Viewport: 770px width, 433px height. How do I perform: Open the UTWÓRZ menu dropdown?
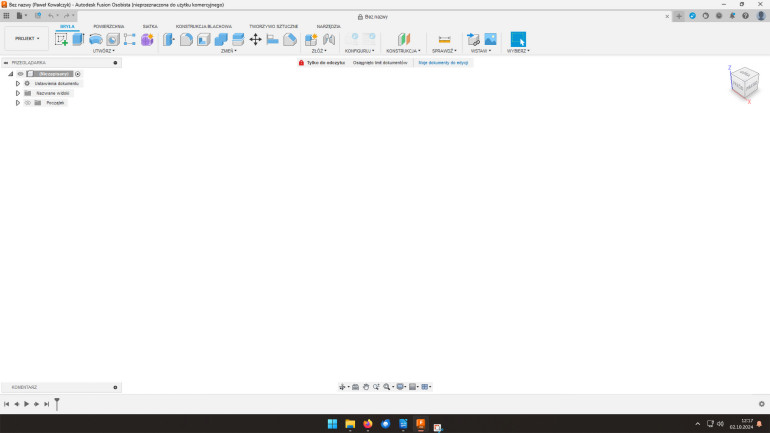pos(103,50)
